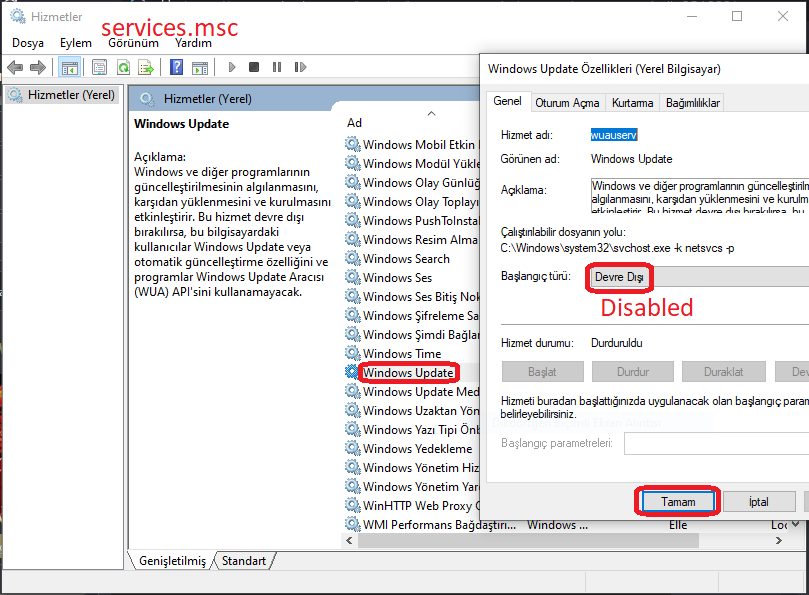Toggle the Show/Hide Console Tree icon
The height and width of the screenshot is (595, 809).
click(69, 67)
